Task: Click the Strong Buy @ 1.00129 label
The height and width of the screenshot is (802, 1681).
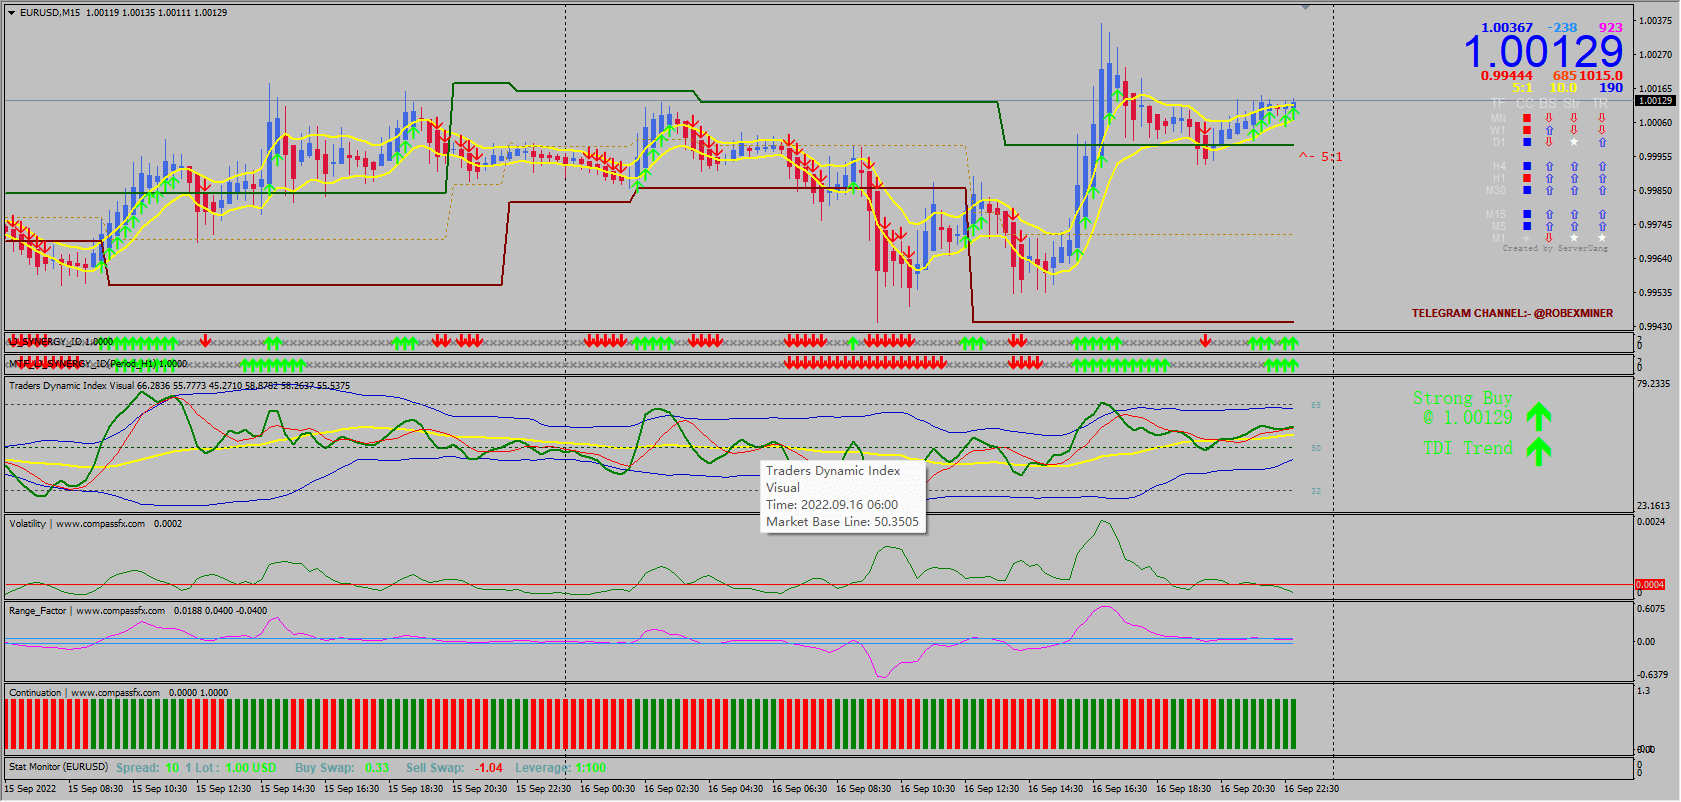Action: click(x=1463, y=408)
